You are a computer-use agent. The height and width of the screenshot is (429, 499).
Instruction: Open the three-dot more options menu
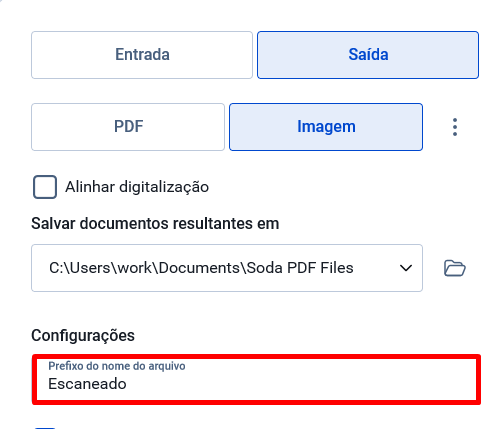455,127
